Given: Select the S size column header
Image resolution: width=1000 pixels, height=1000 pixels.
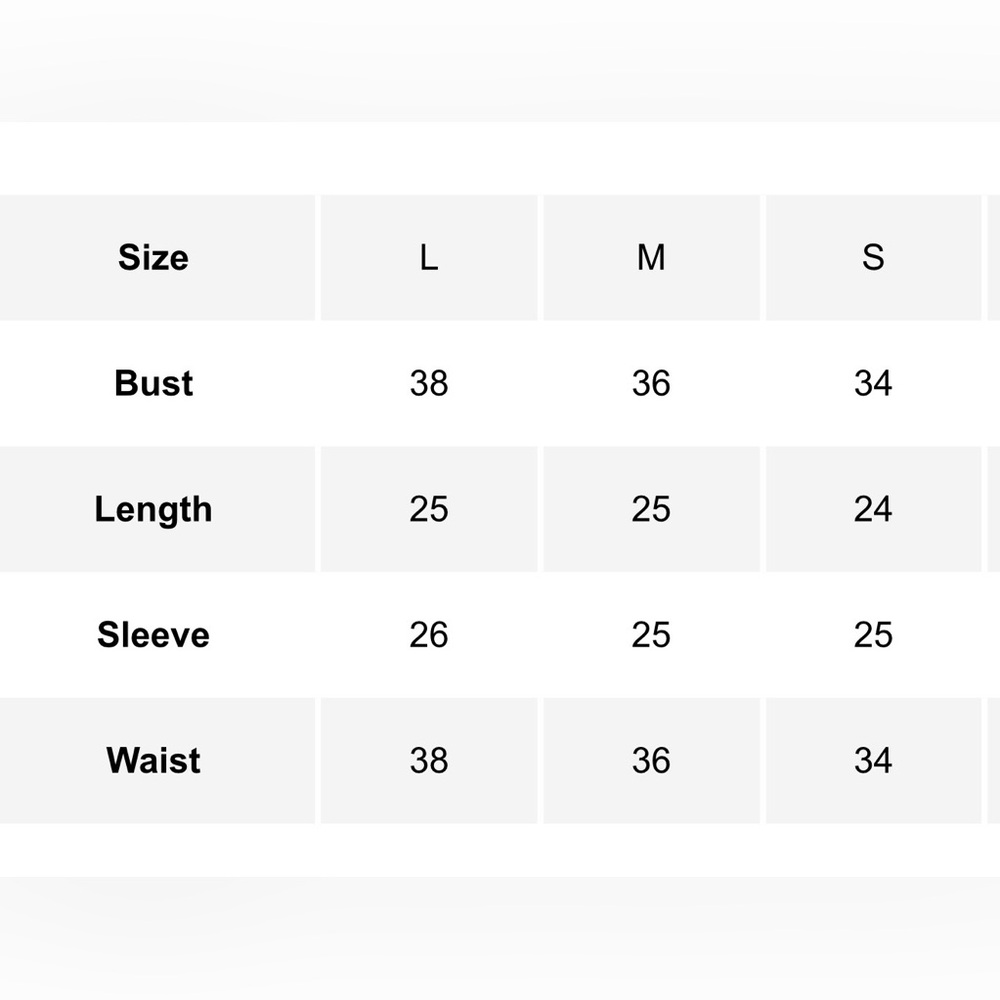Looking at the screenshot, I should (873, 258).
